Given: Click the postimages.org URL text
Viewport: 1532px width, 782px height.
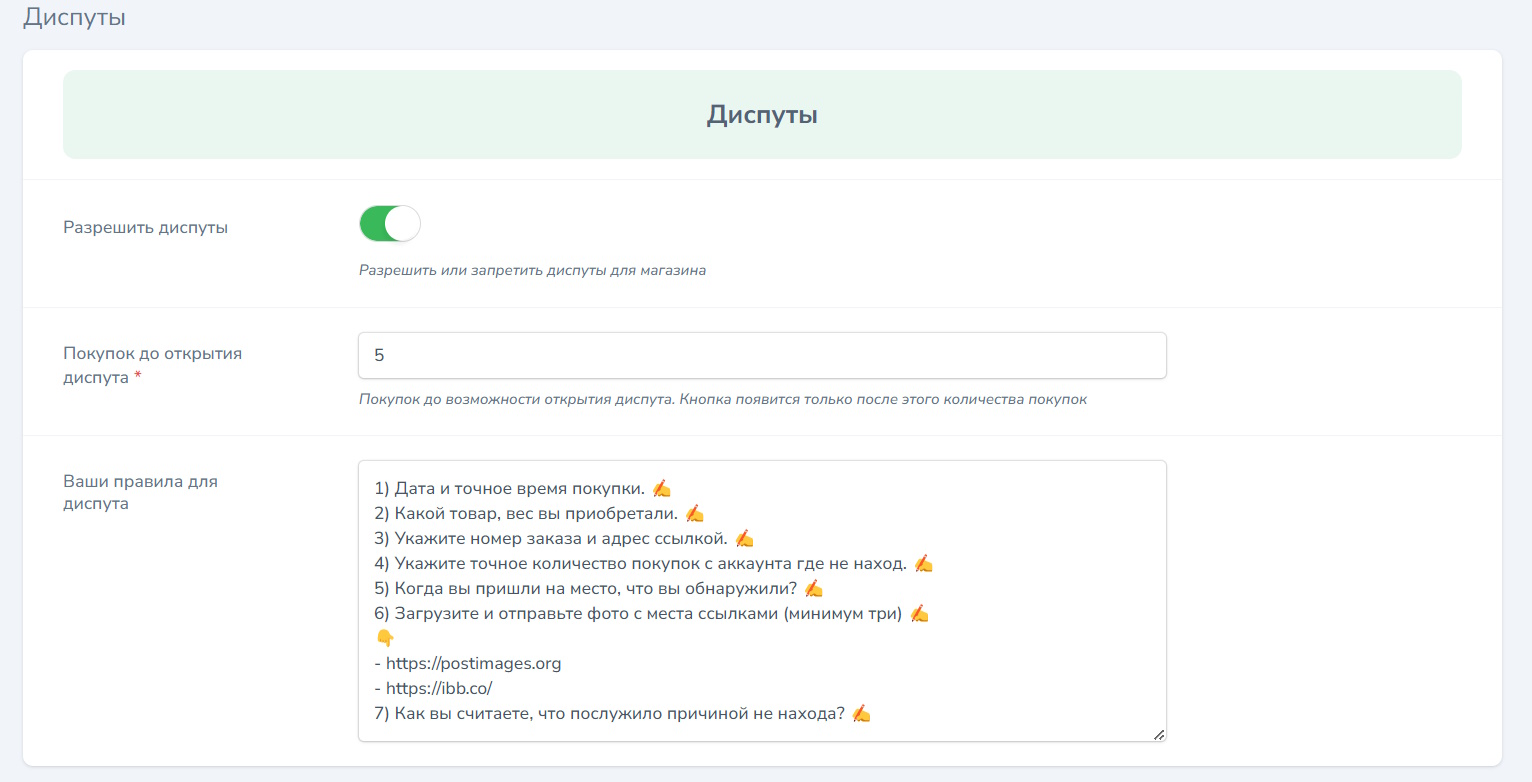Looking at the screenshot, I should pyautogui.click(x=473, y=664).
